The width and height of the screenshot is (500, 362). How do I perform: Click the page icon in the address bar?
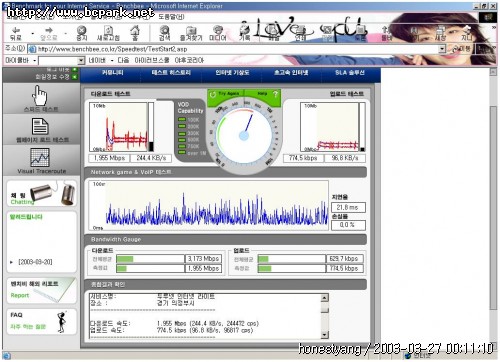(32, 49)
